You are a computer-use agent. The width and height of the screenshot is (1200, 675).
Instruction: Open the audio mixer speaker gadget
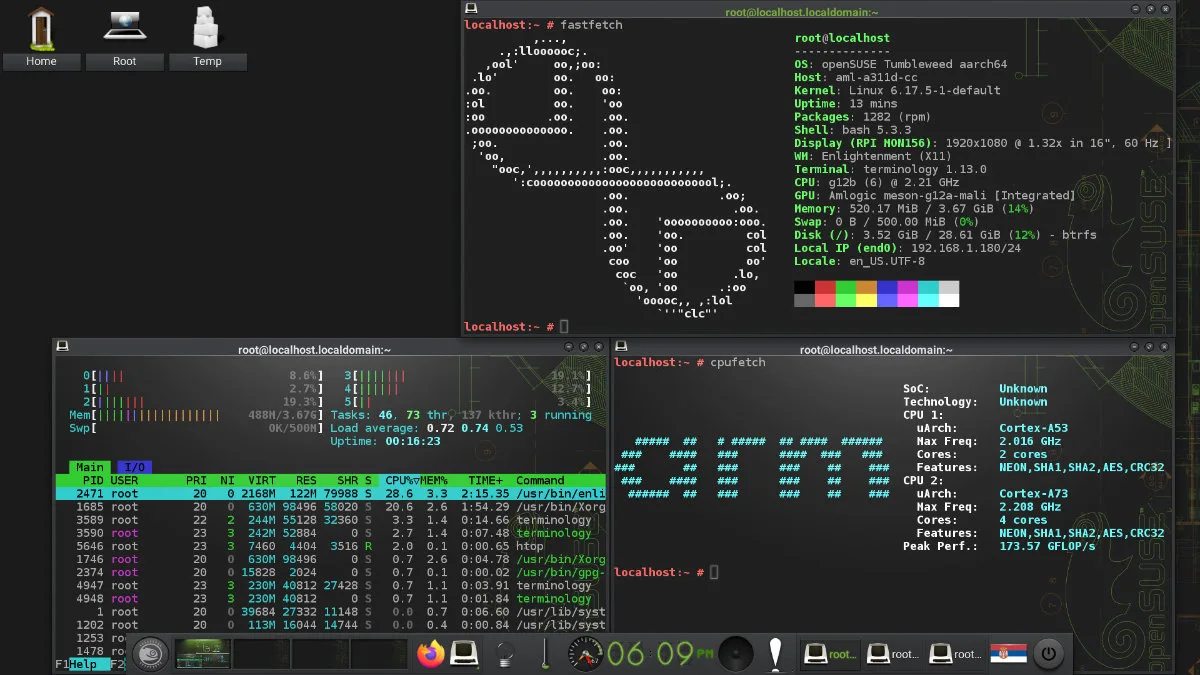(x=736, y=654)
